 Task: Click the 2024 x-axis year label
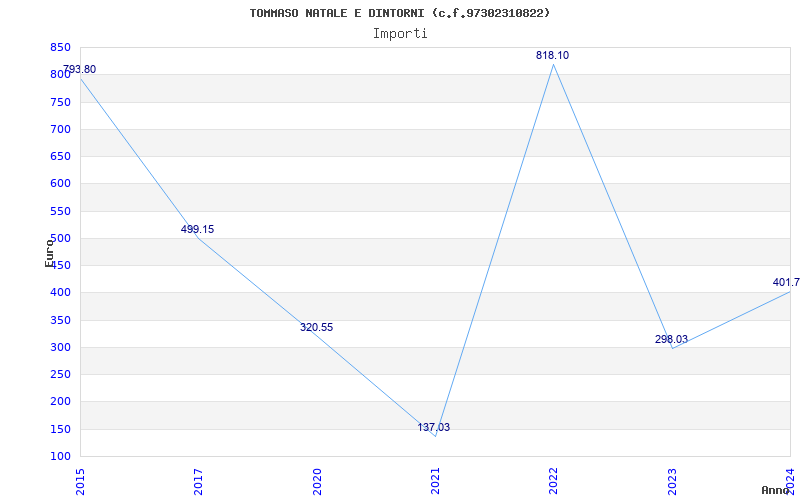pyautogui.click(x=790, y=481)
